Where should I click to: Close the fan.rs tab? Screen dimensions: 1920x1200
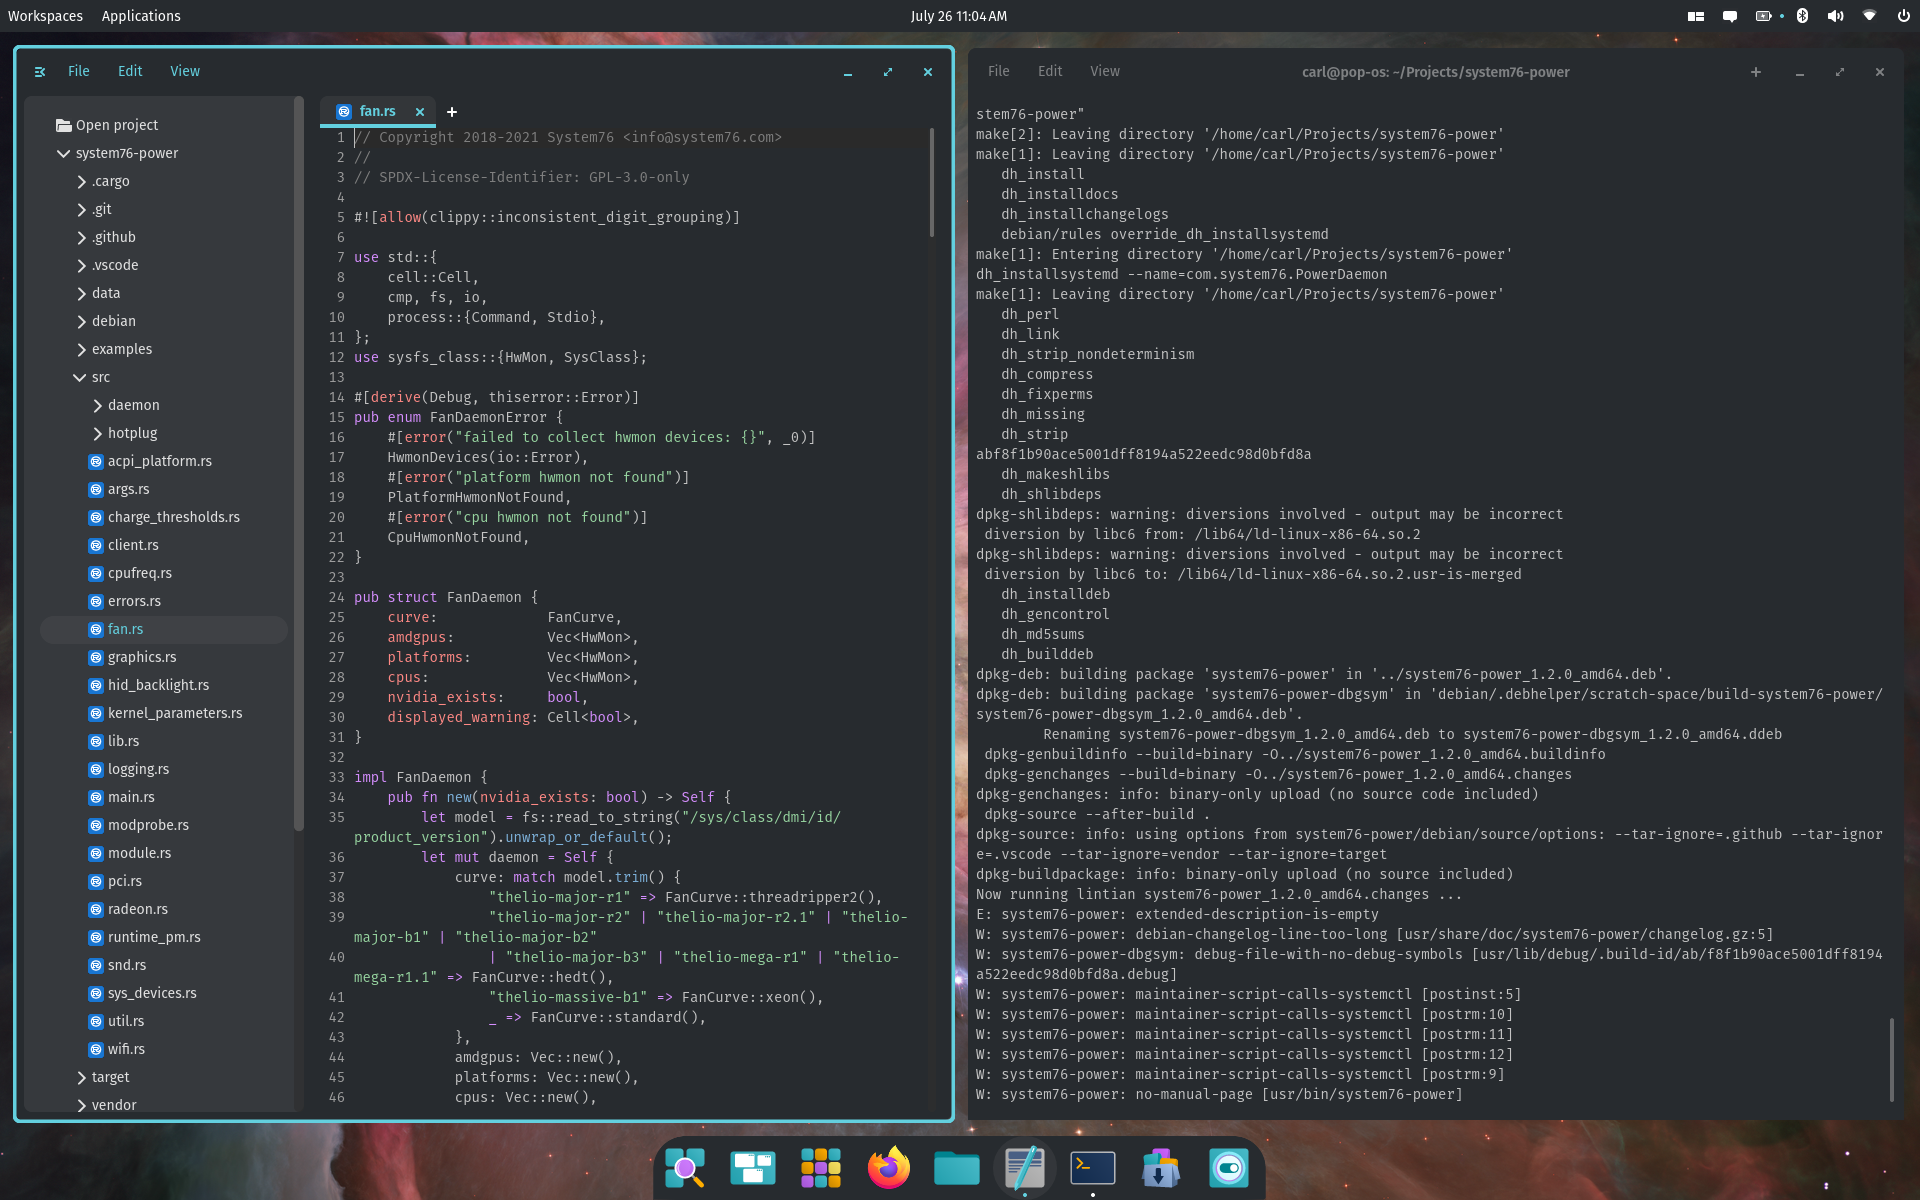pyautogui.click(x=420, y=112)
